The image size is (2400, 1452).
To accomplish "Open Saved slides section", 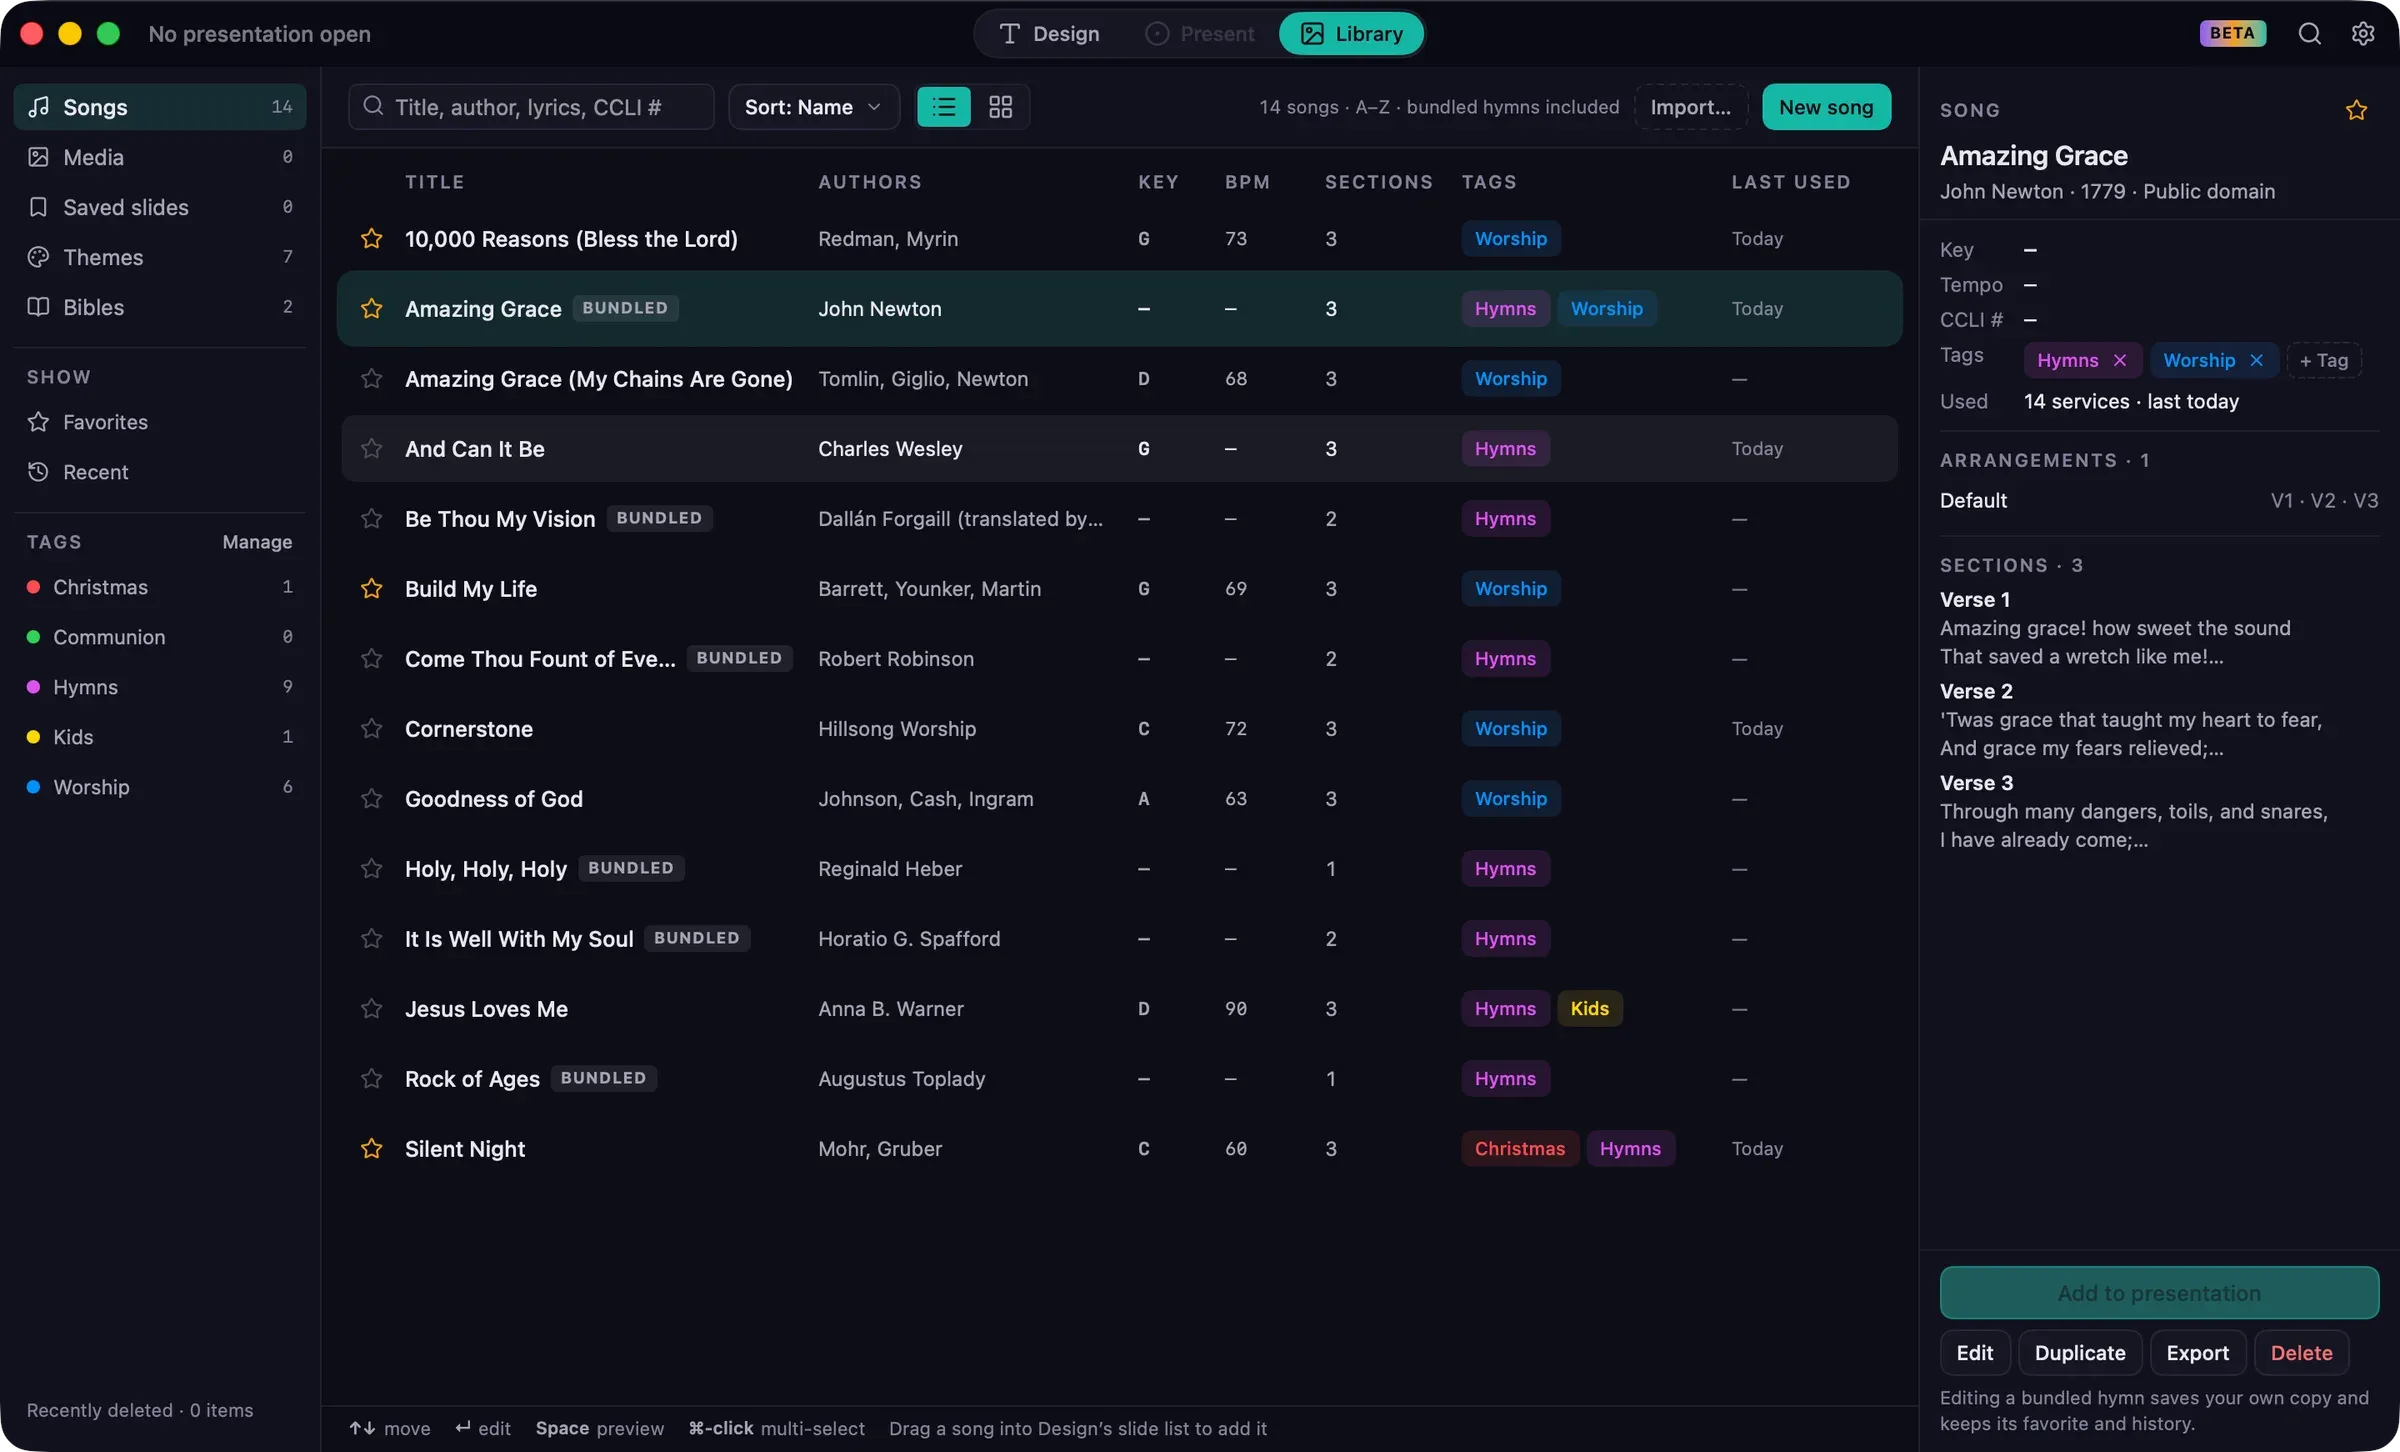I will [x=160, y=207].
